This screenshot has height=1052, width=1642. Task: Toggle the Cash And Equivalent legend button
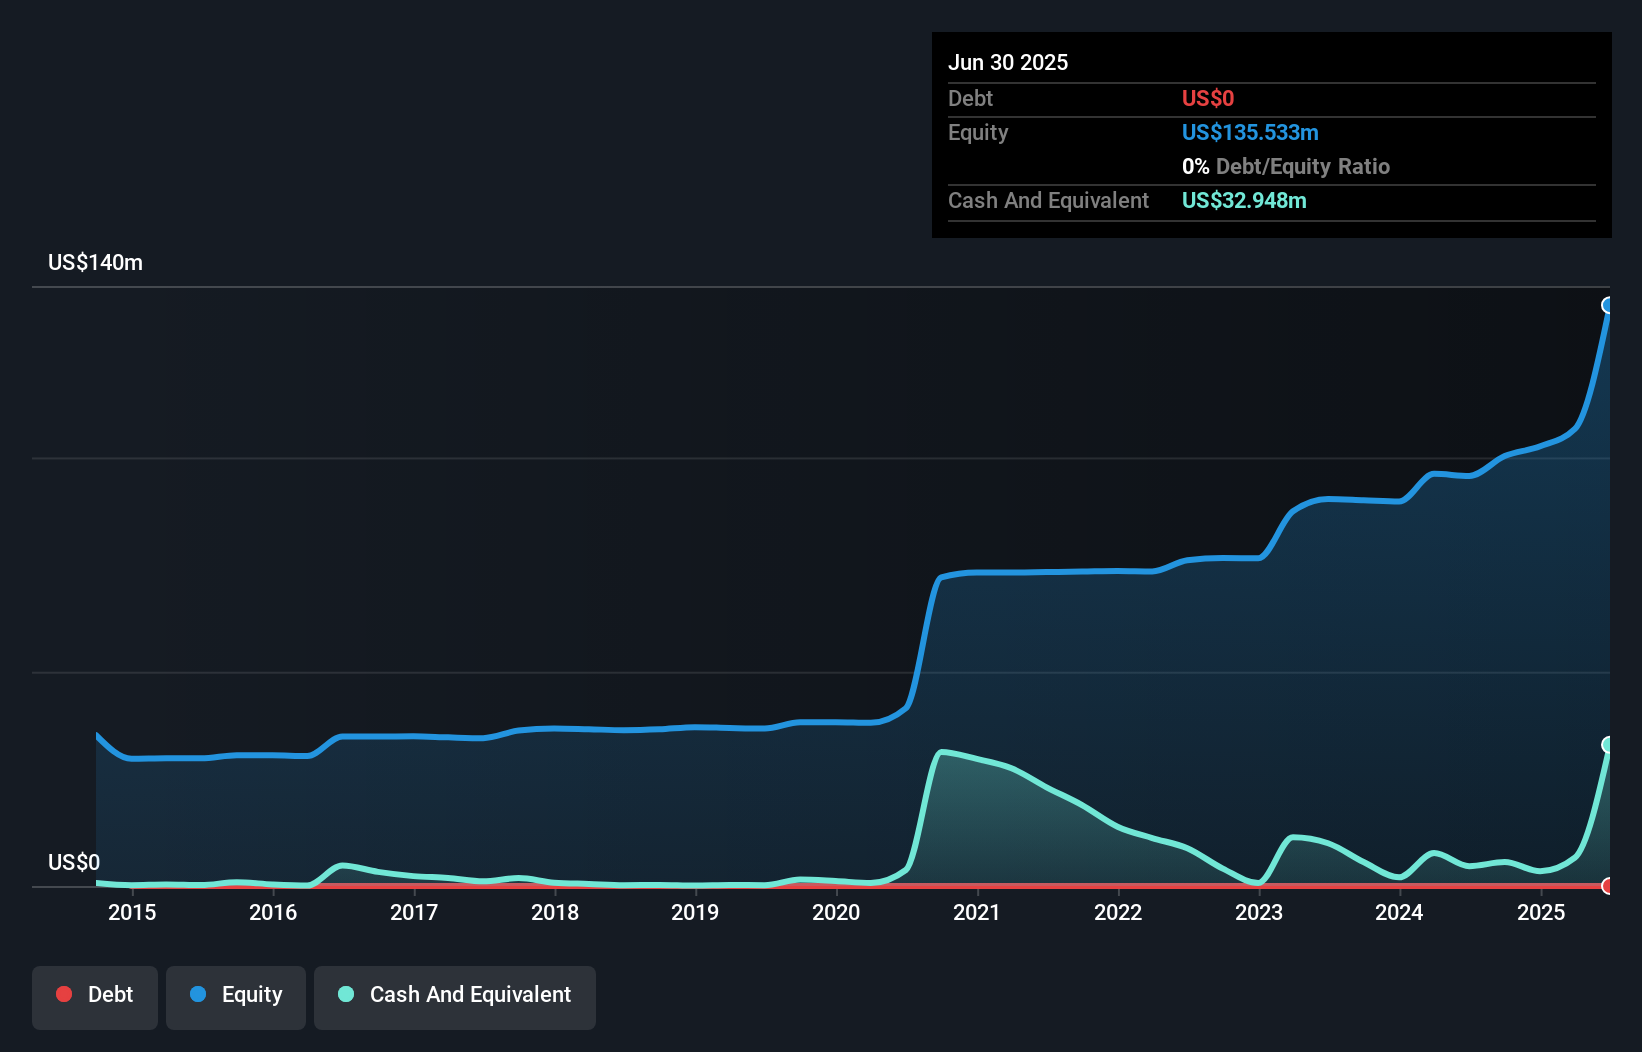(455, 997)
